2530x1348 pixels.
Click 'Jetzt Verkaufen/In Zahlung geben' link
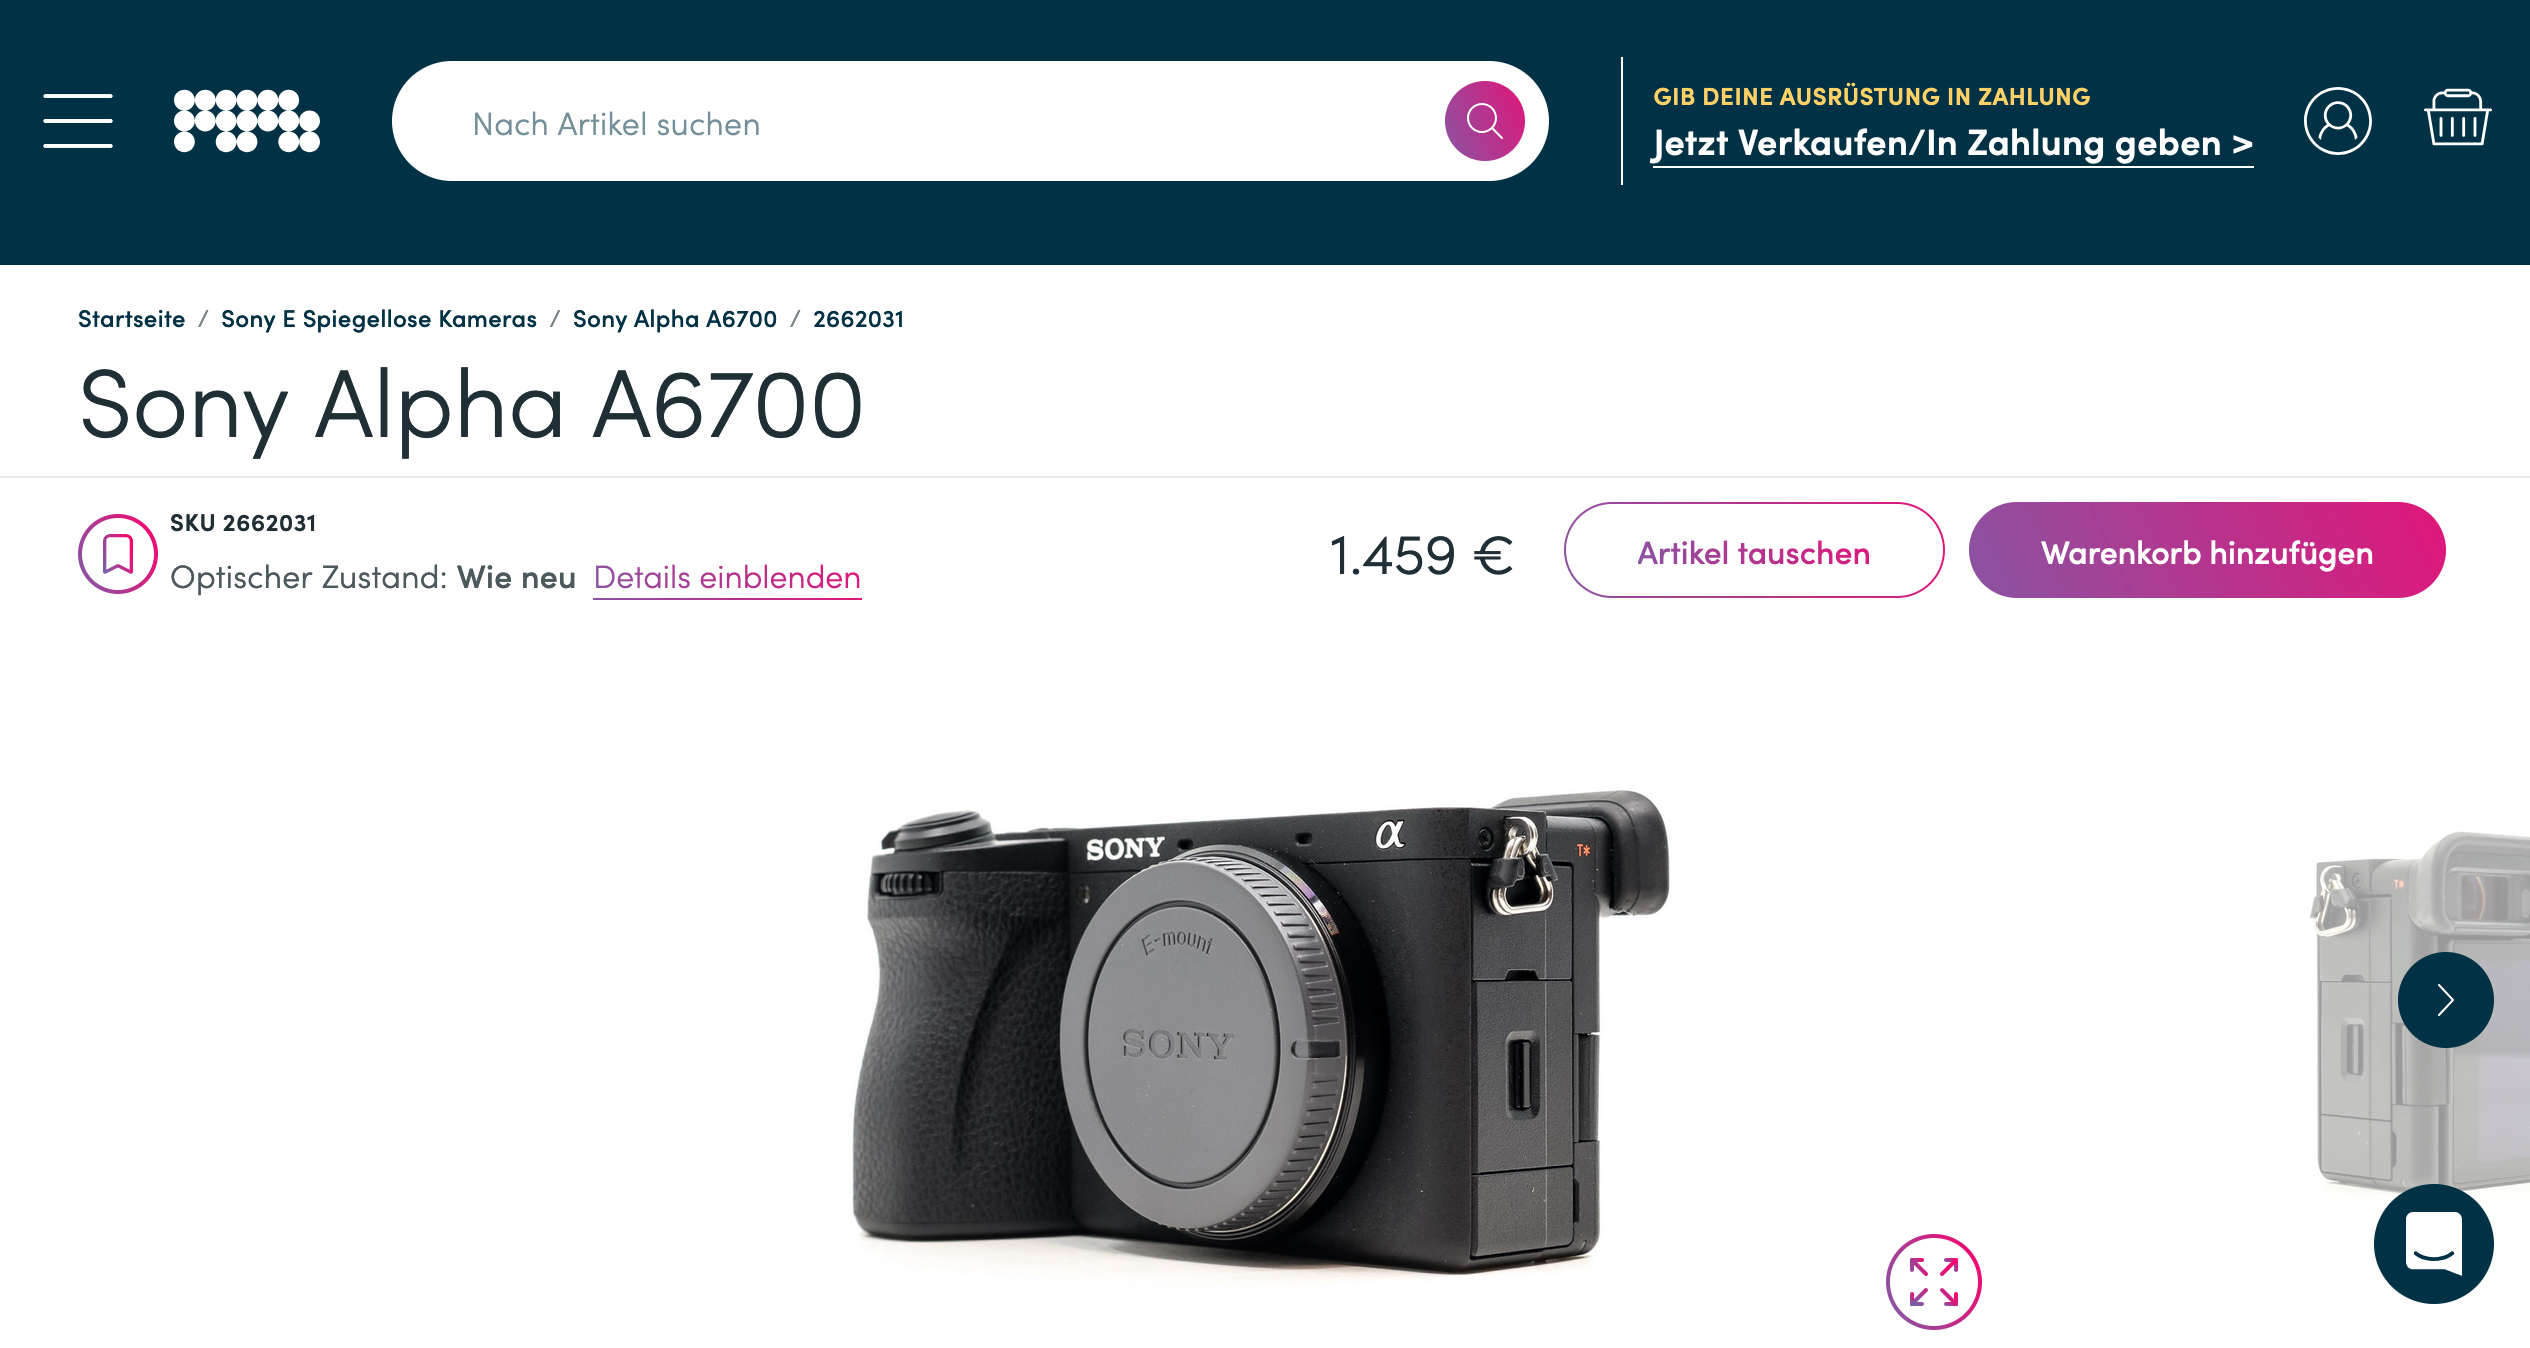[x=1952, y=144]
